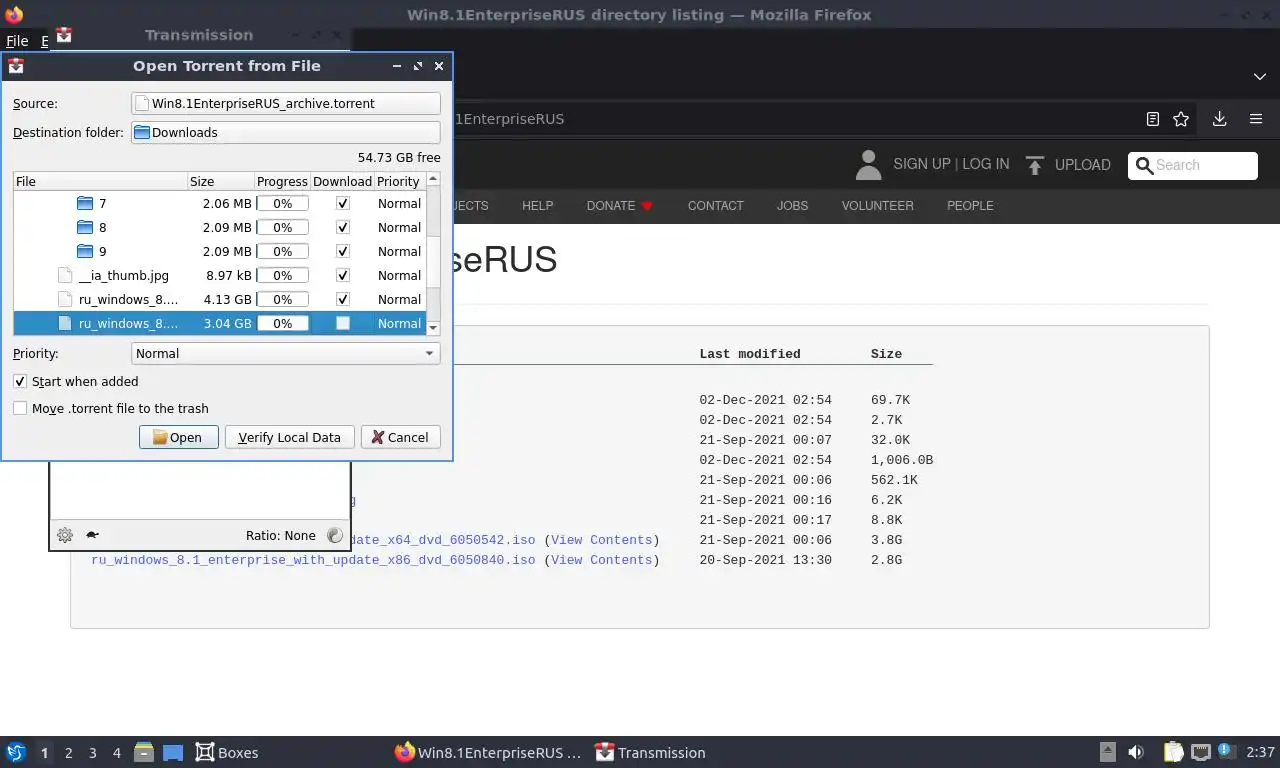Click the clipboard tray icon

click(x=1174, y=752)
